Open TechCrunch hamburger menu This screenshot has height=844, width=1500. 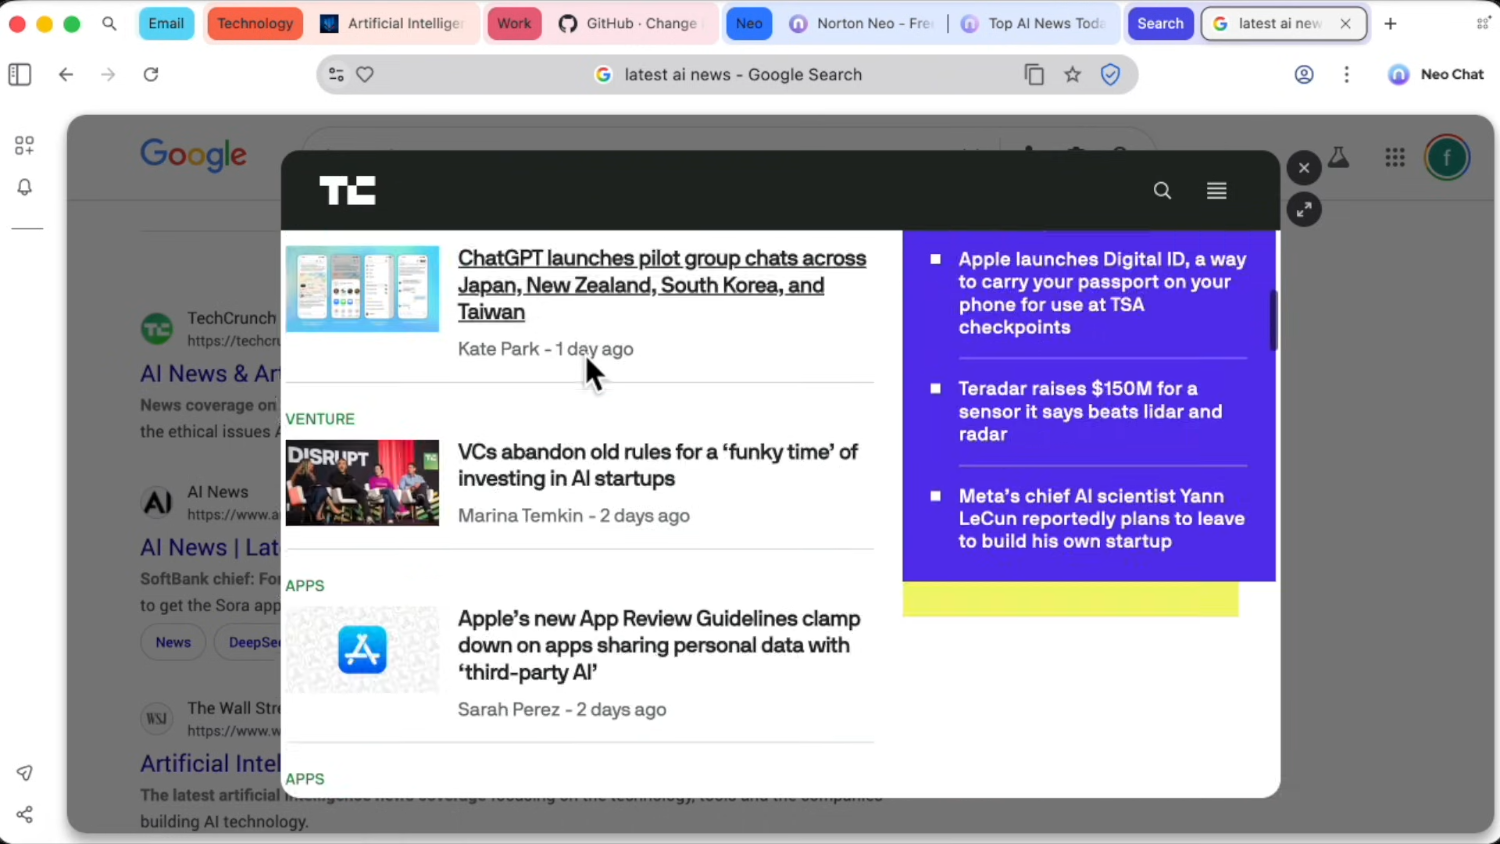[x=1216, y=190]
